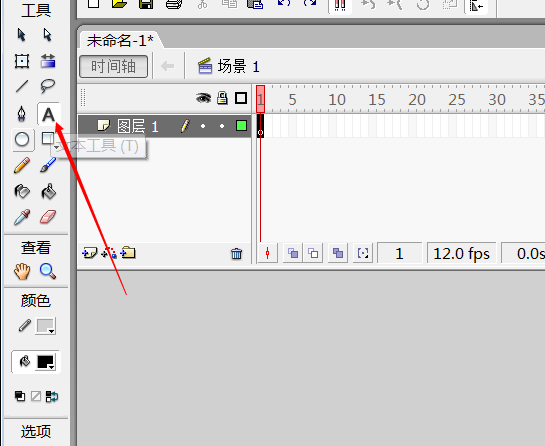
Task: Paste using the clipboard toolbar icon
Action: click(255, 4)
